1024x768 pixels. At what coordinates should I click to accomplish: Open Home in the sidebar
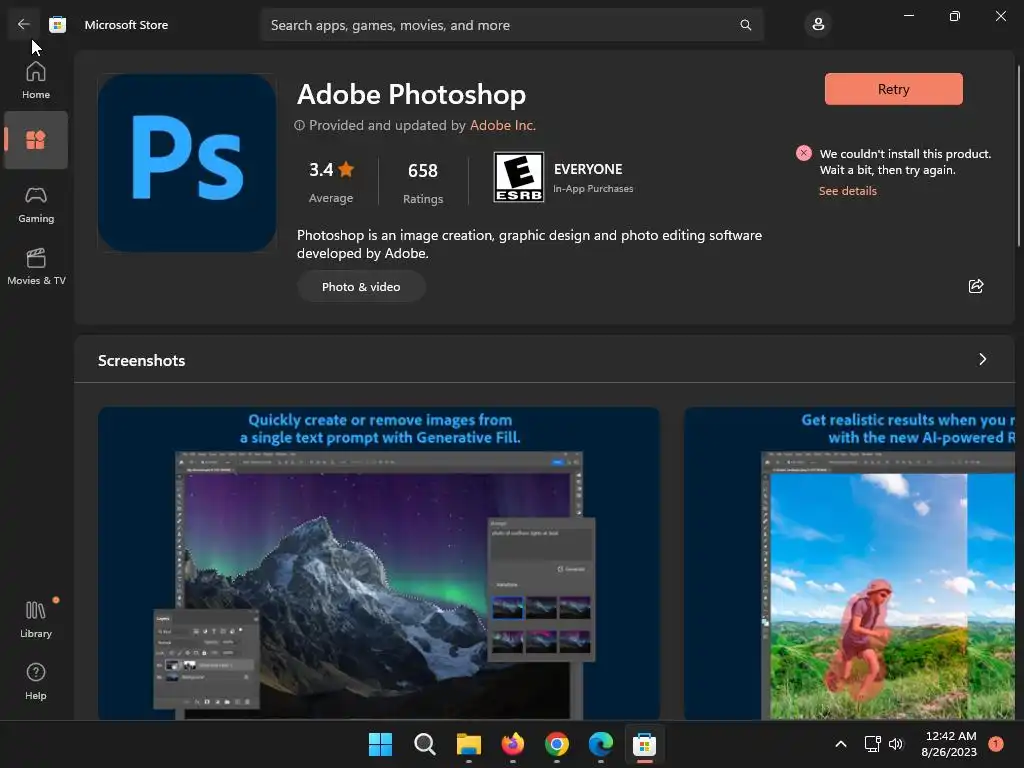point(36,80)
